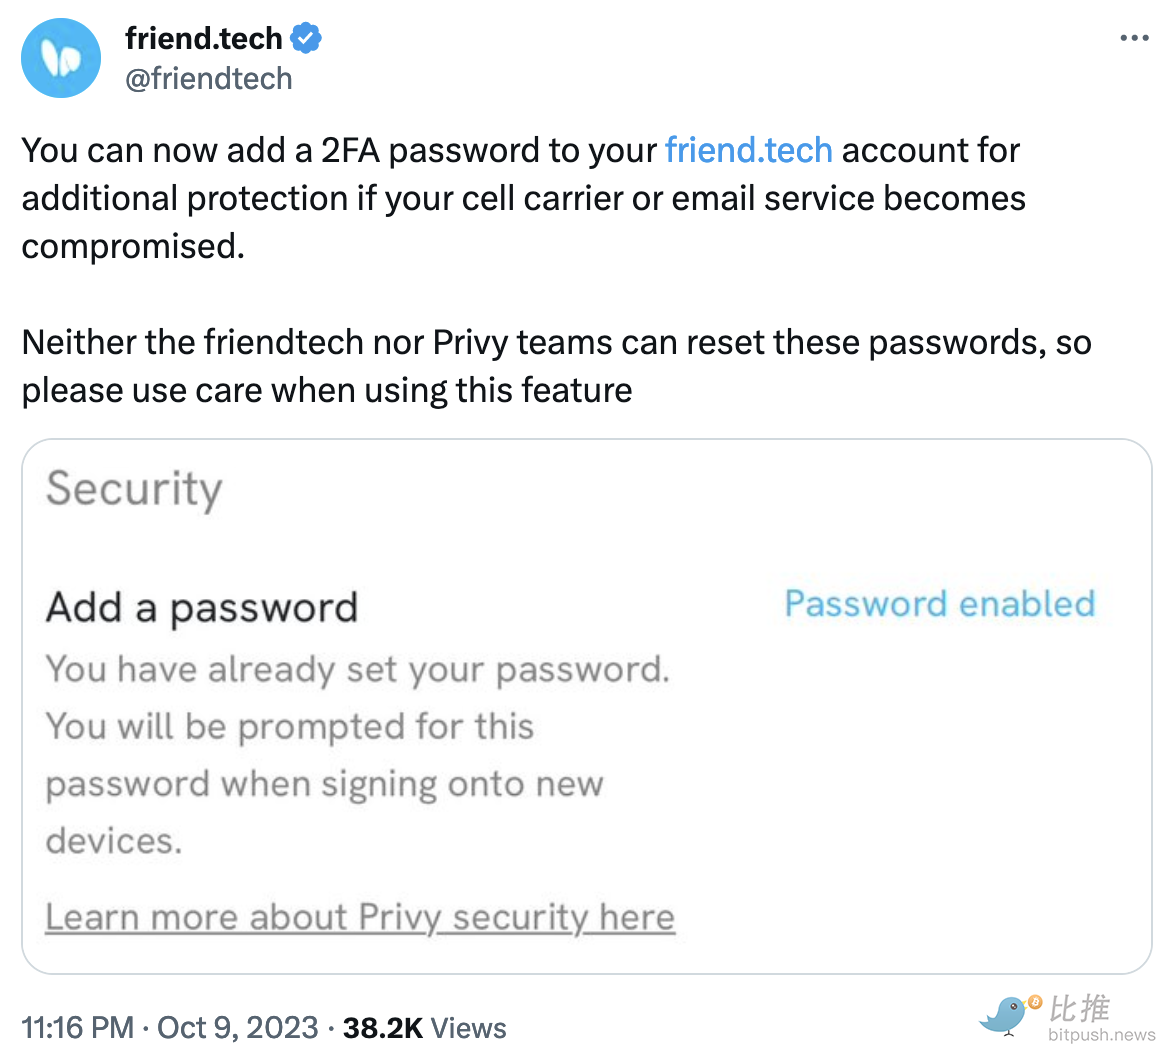Click the 11:16 PM timestamp
Viewport: 1176px width, 1062px height.
point(77,1028)
